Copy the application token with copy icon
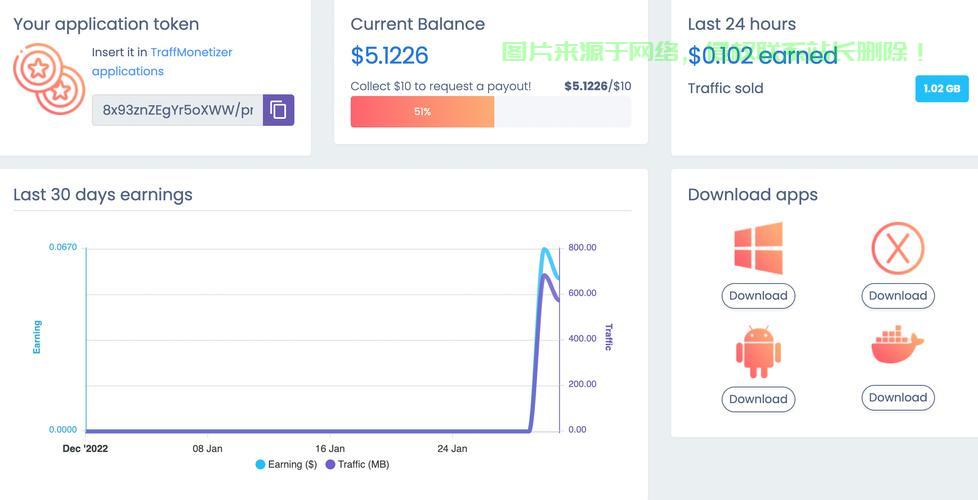This screenshot has width=978, height=500. (x=278, y=110)
